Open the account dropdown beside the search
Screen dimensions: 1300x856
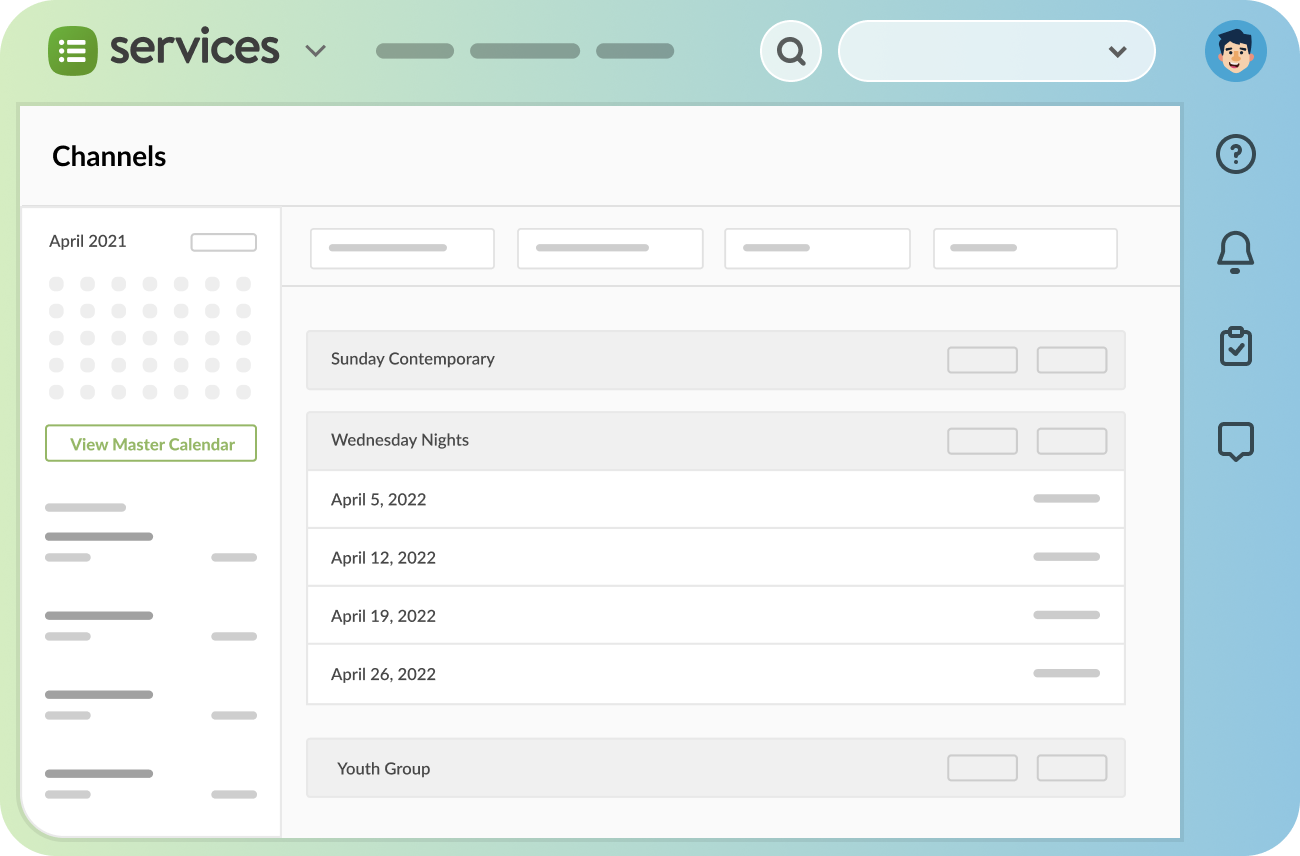click(1120, 50)
